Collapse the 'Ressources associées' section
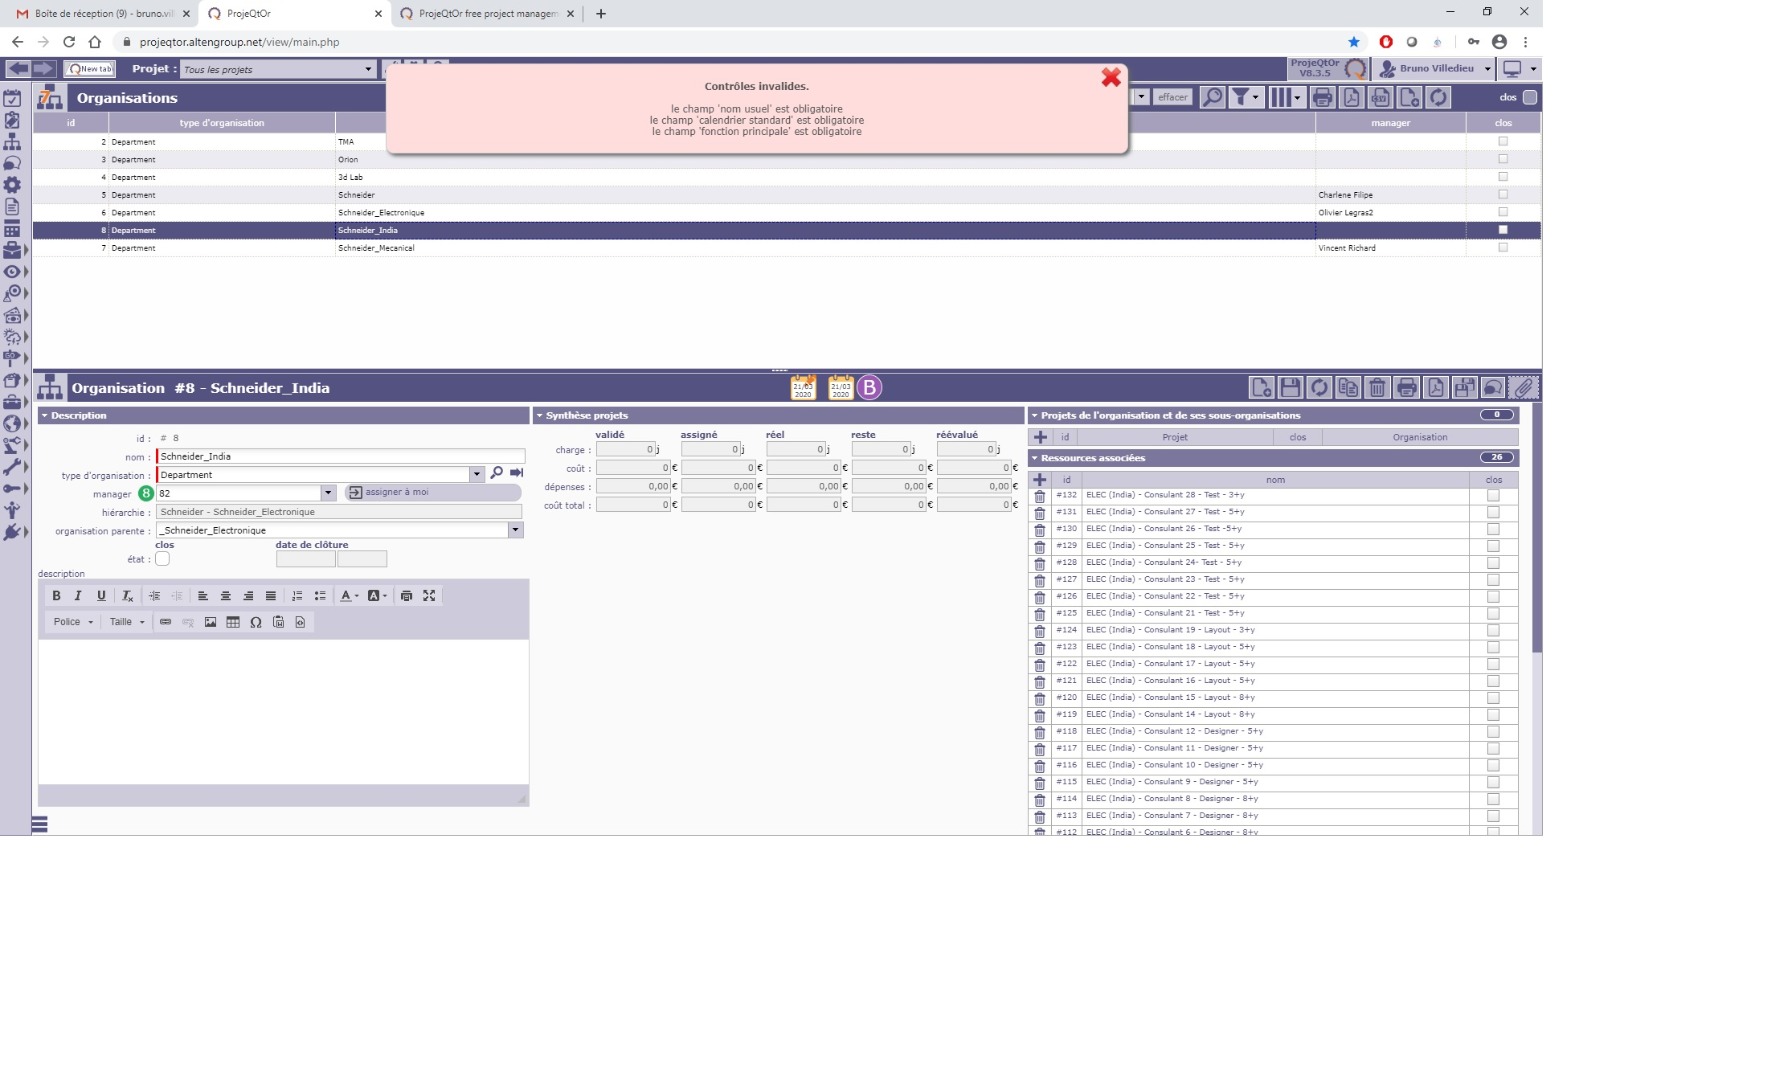Image resolution: width=1791 pixels, height=1080 pixels. point(1035,458)
